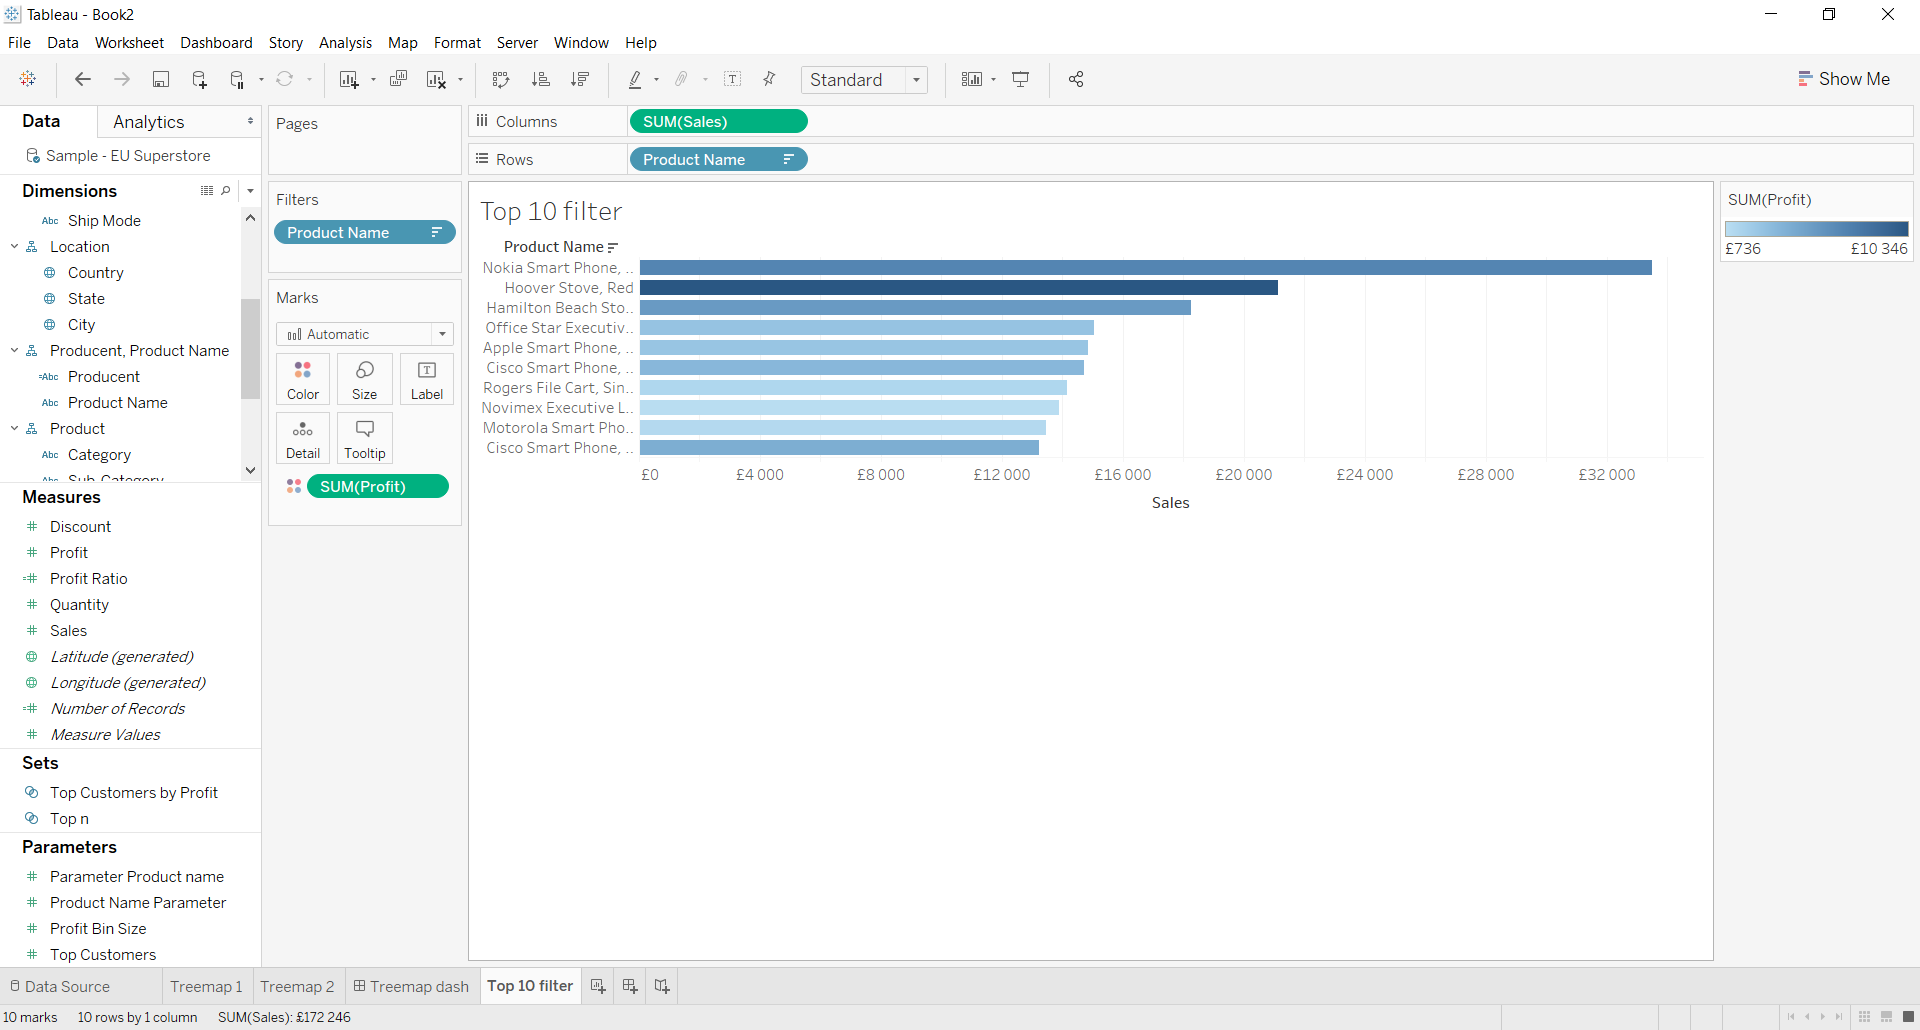Open the Analysis menu
This screenshot has height=1030, width=1920.
click(345, 43)
